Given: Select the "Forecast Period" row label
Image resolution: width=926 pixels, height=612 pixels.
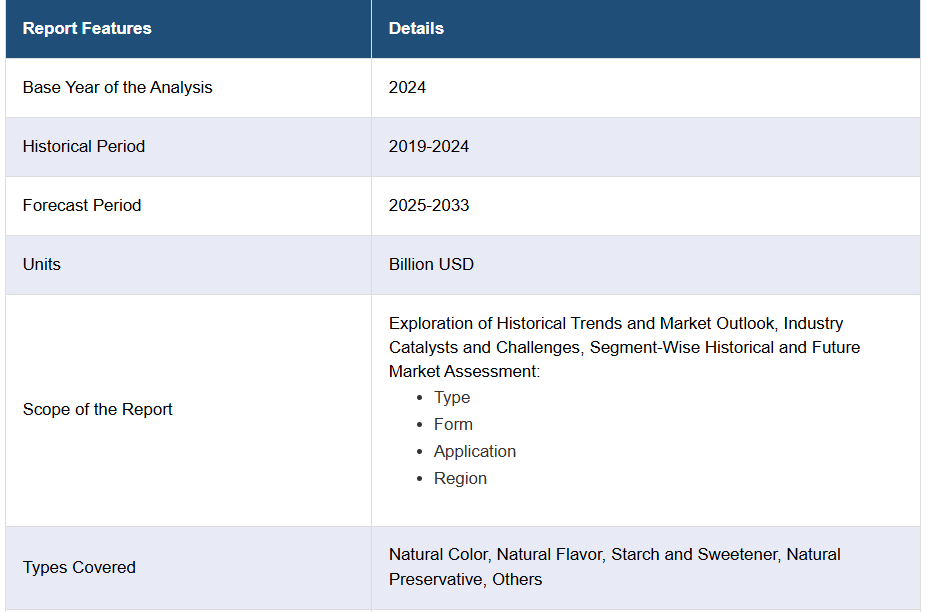Looking at the screenshot, I should [x=82, y=206].
